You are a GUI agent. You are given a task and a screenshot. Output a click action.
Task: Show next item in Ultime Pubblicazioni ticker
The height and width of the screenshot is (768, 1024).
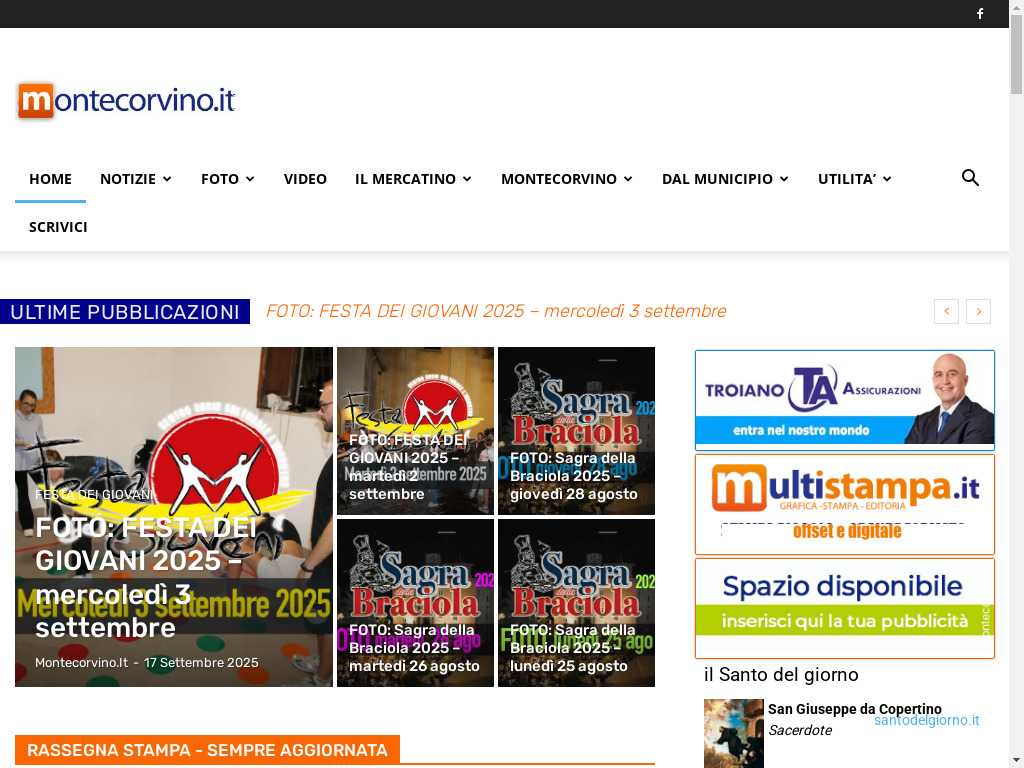[978, 312]
